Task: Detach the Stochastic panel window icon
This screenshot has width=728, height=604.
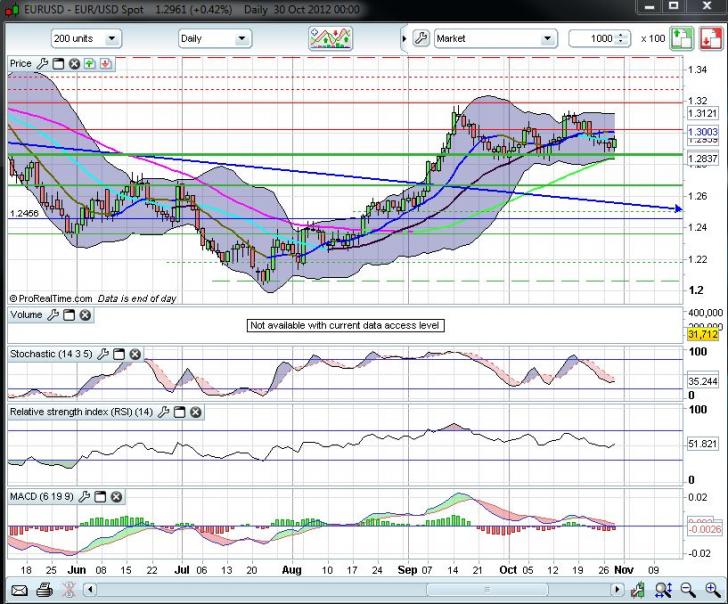Action: (119, 354)
